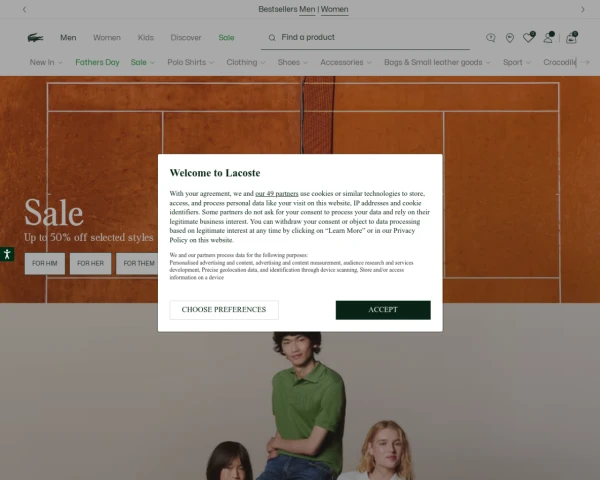Expand the New In dropdown

[46, 62]
